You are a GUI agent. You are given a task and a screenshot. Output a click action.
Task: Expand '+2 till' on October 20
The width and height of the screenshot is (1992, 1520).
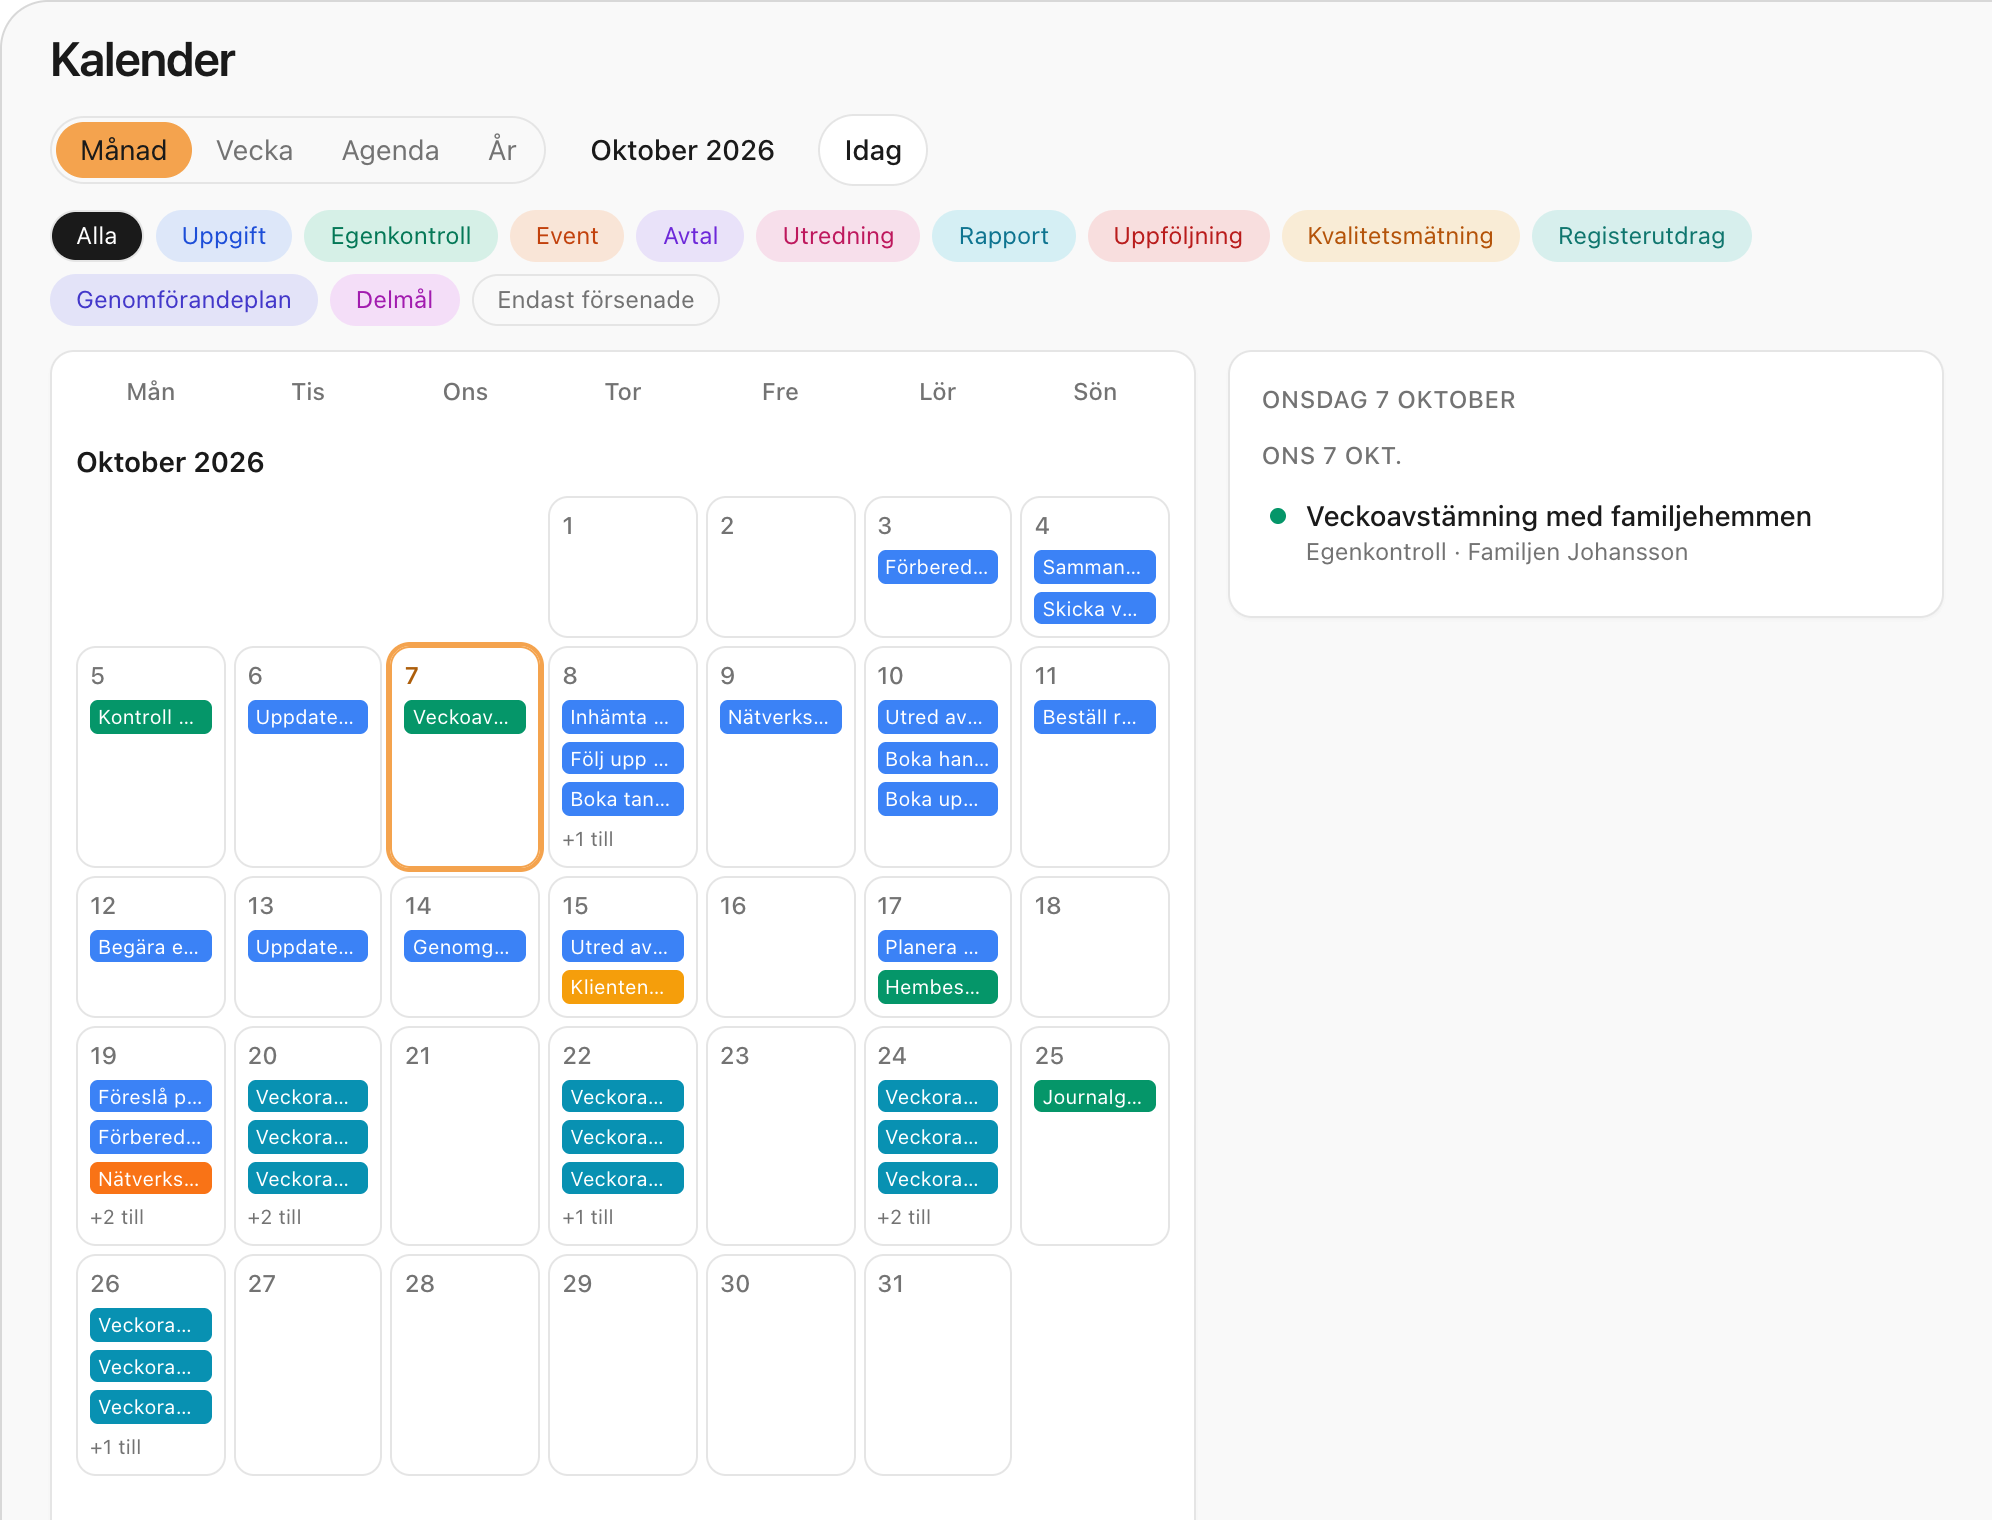(275, 1217)
